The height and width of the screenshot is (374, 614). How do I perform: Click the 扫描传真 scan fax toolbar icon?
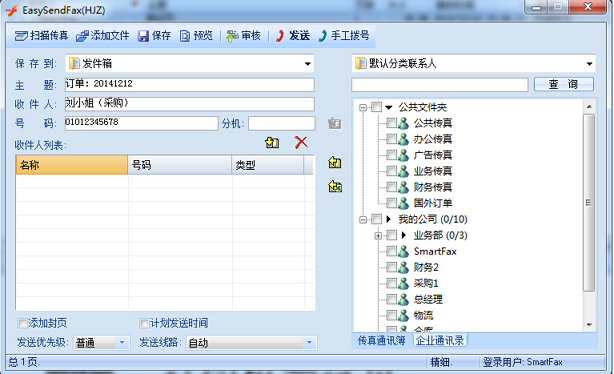21,36
